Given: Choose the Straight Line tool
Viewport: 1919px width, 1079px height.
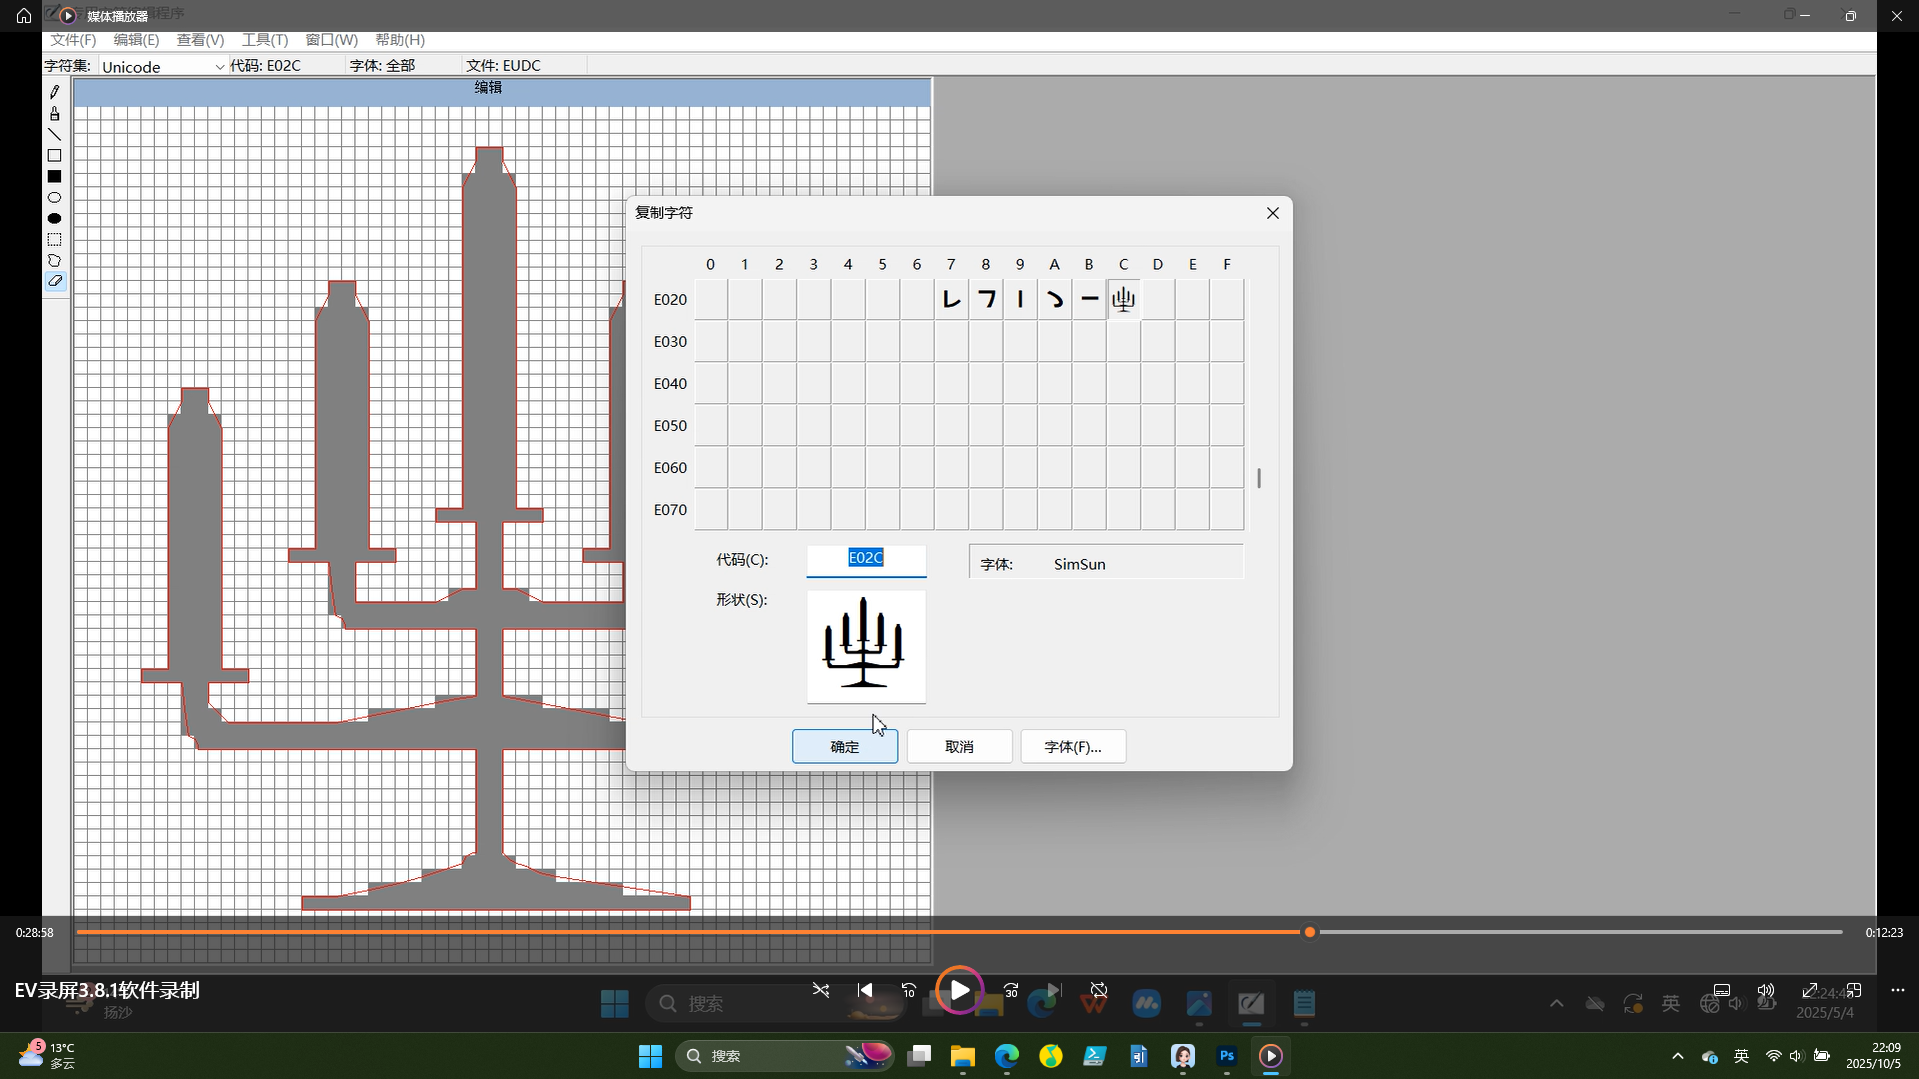Looking at the screenshot, I should point(55,135).
